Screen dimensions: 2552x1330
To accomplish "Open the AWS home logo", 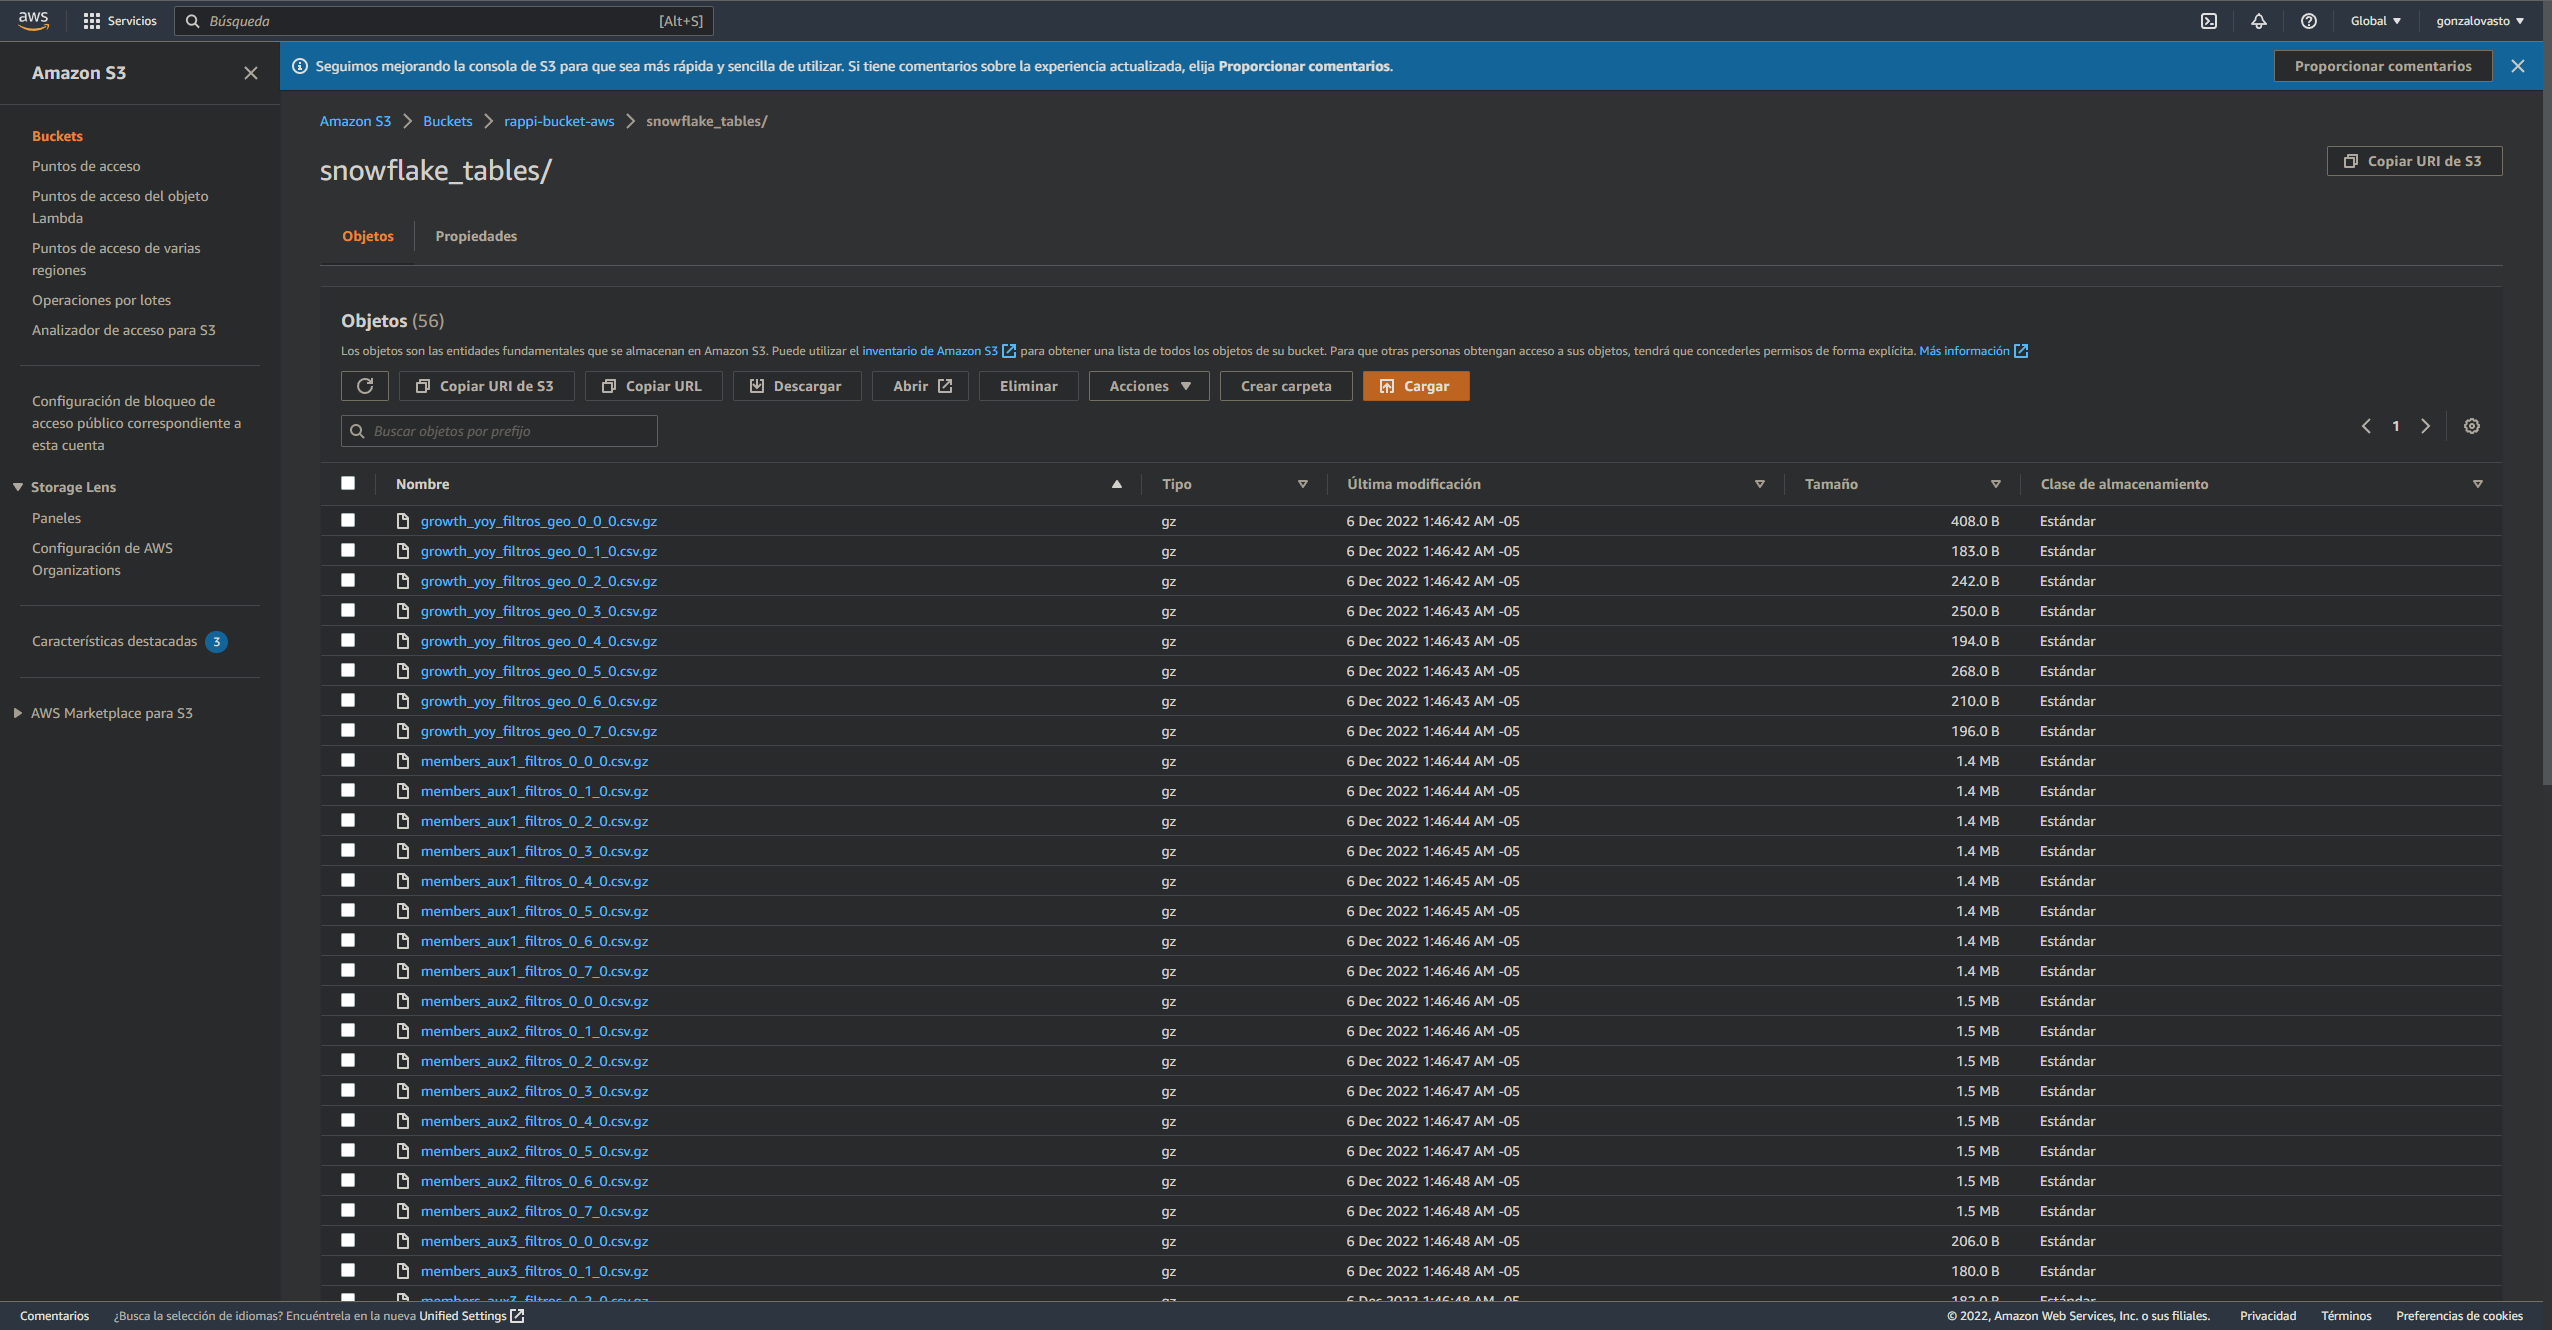I will coord(34,20).
